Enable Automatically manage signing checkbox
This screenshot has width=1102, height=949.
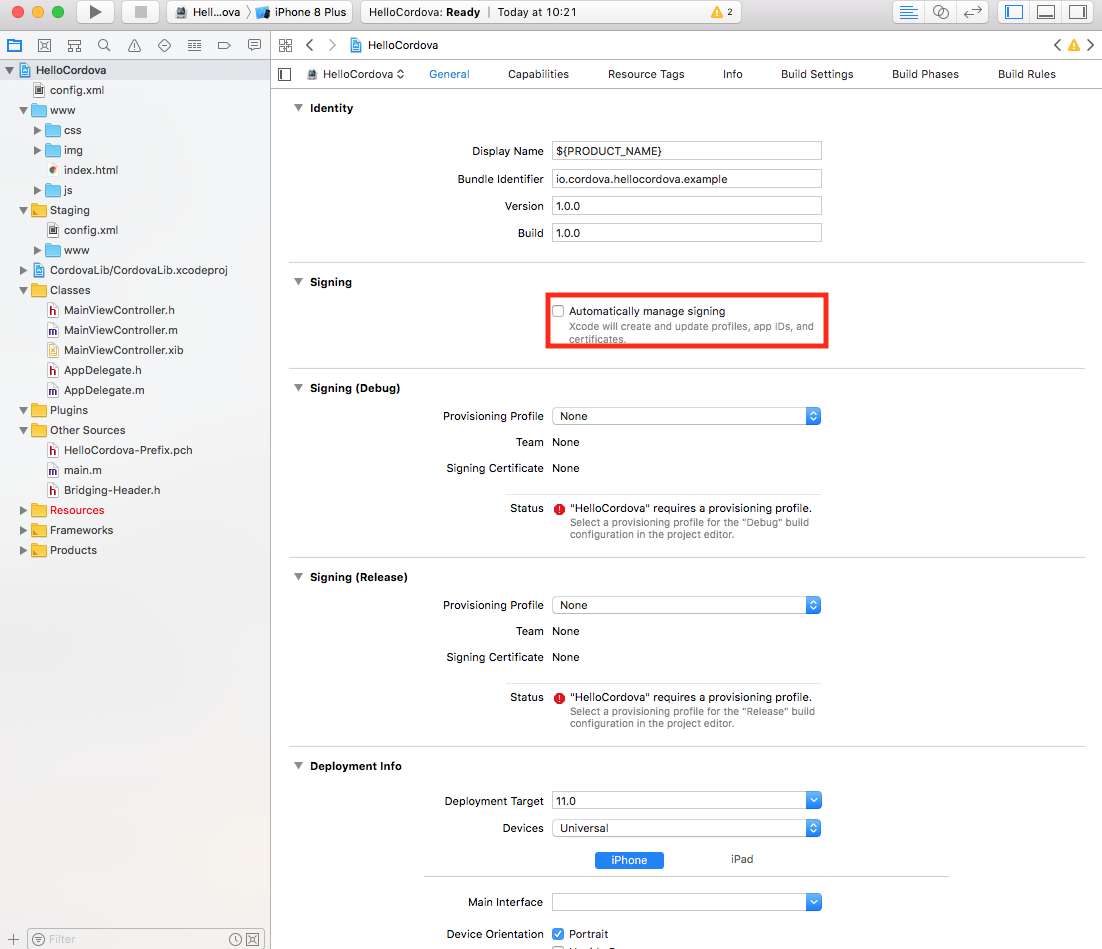coord(558,311)
